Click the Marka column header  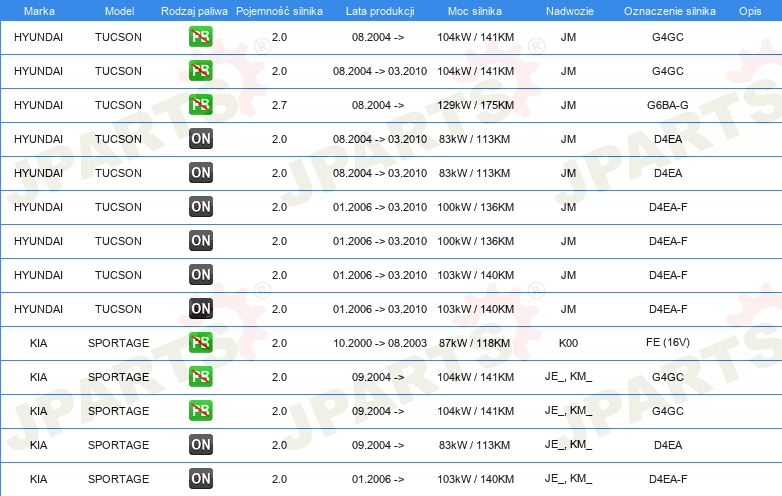point(38,10)
